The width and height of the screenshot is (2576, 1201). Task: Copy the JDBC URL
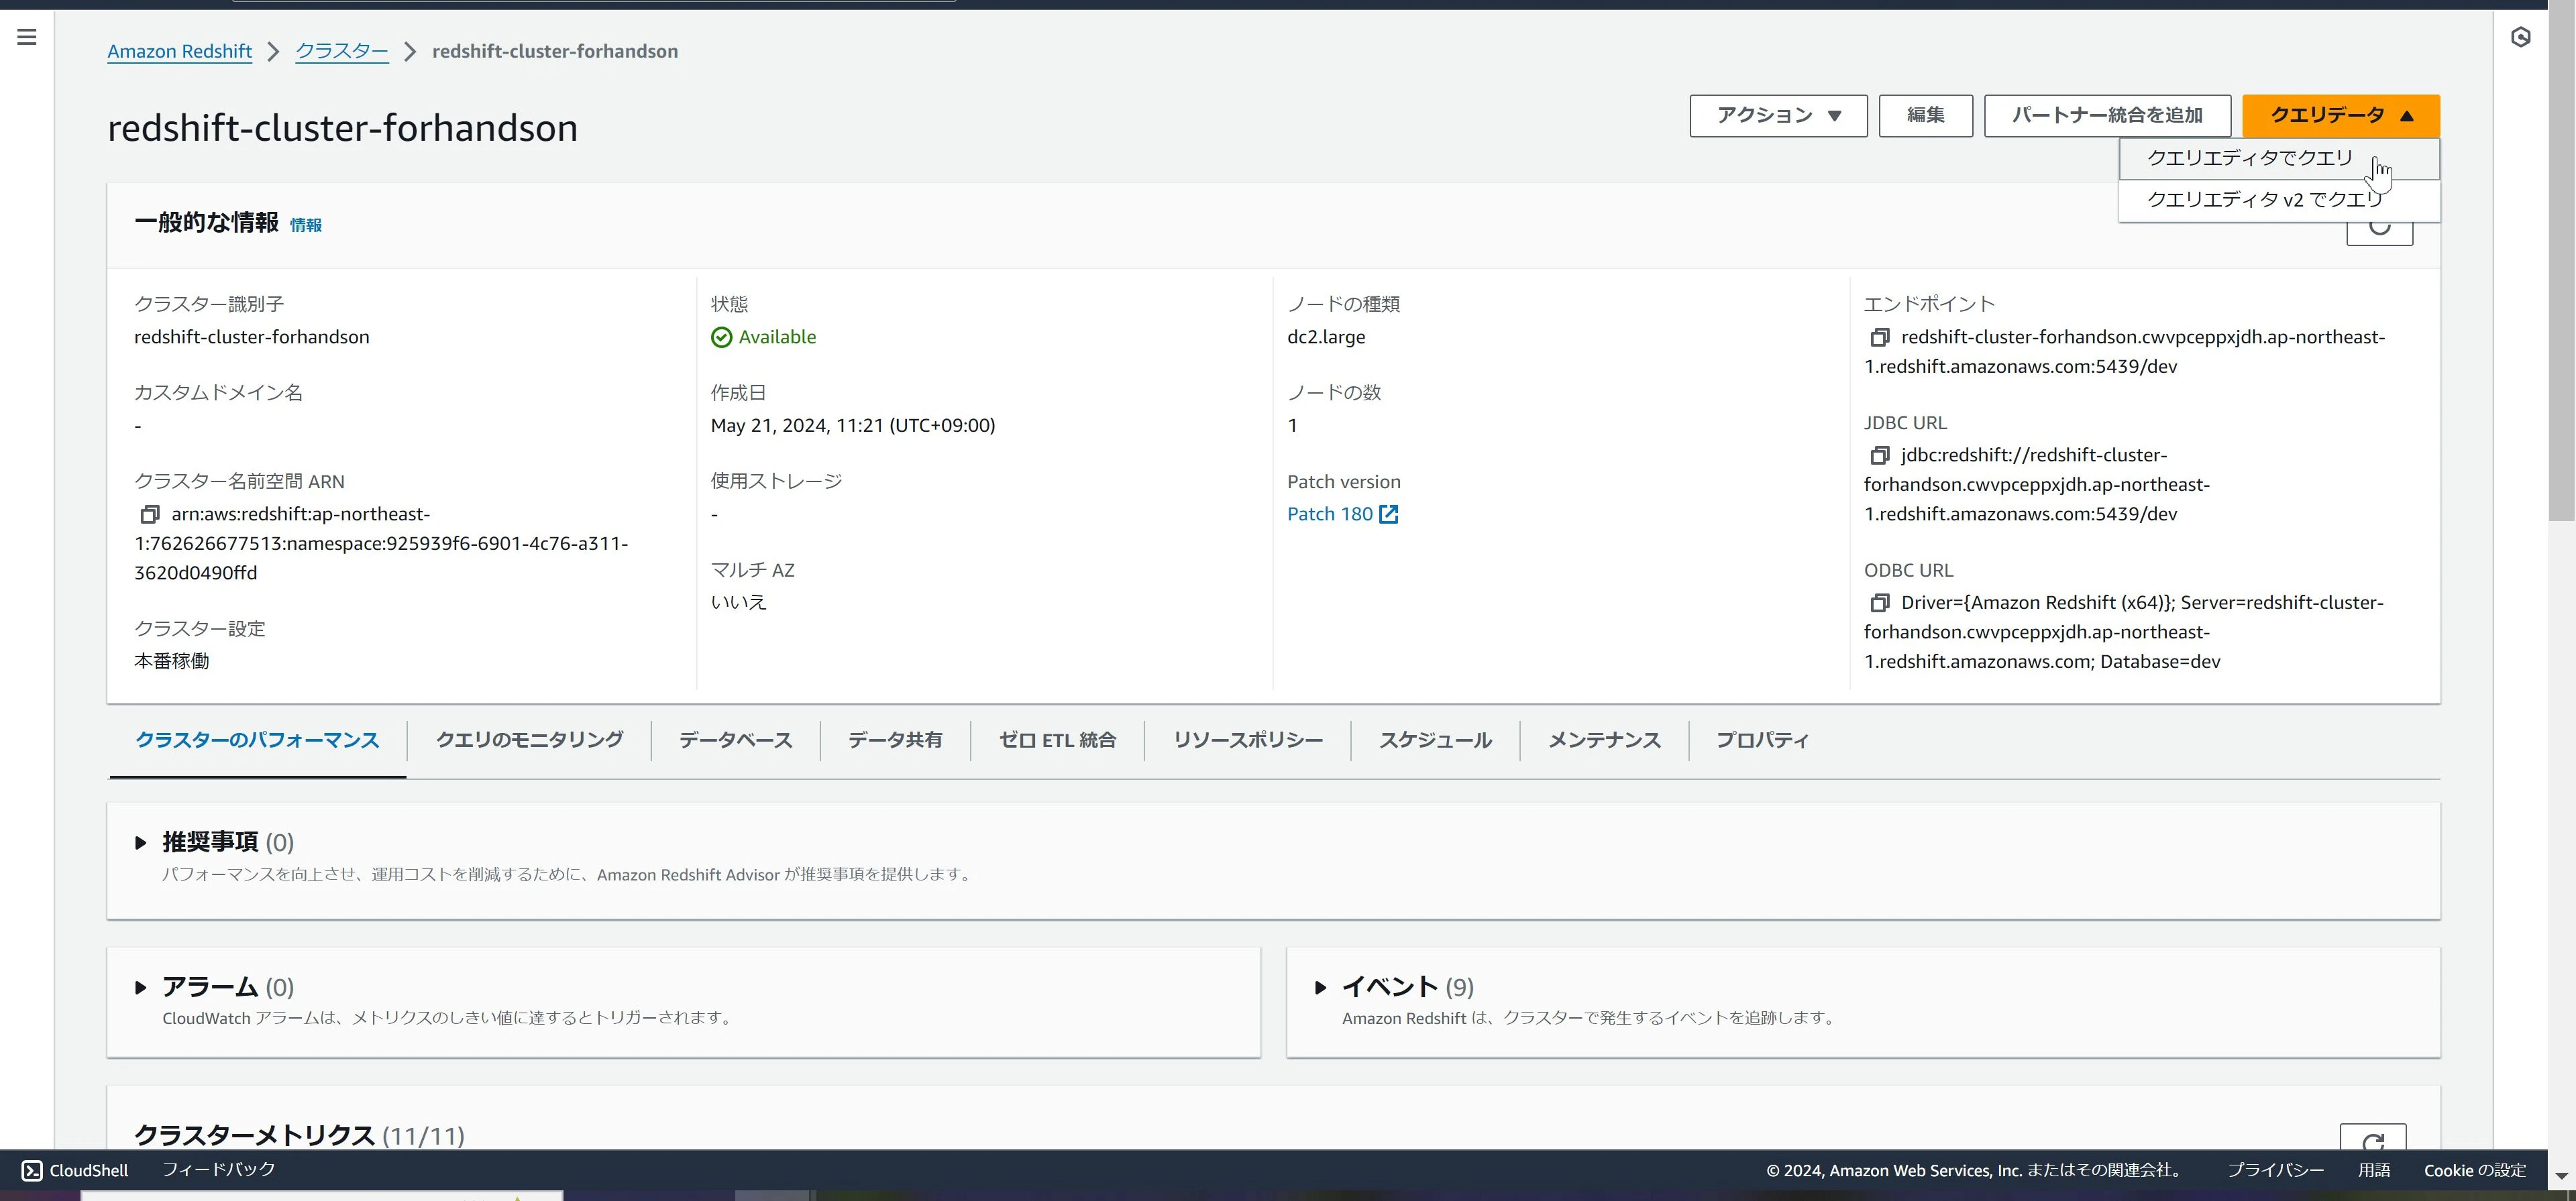1879,456
